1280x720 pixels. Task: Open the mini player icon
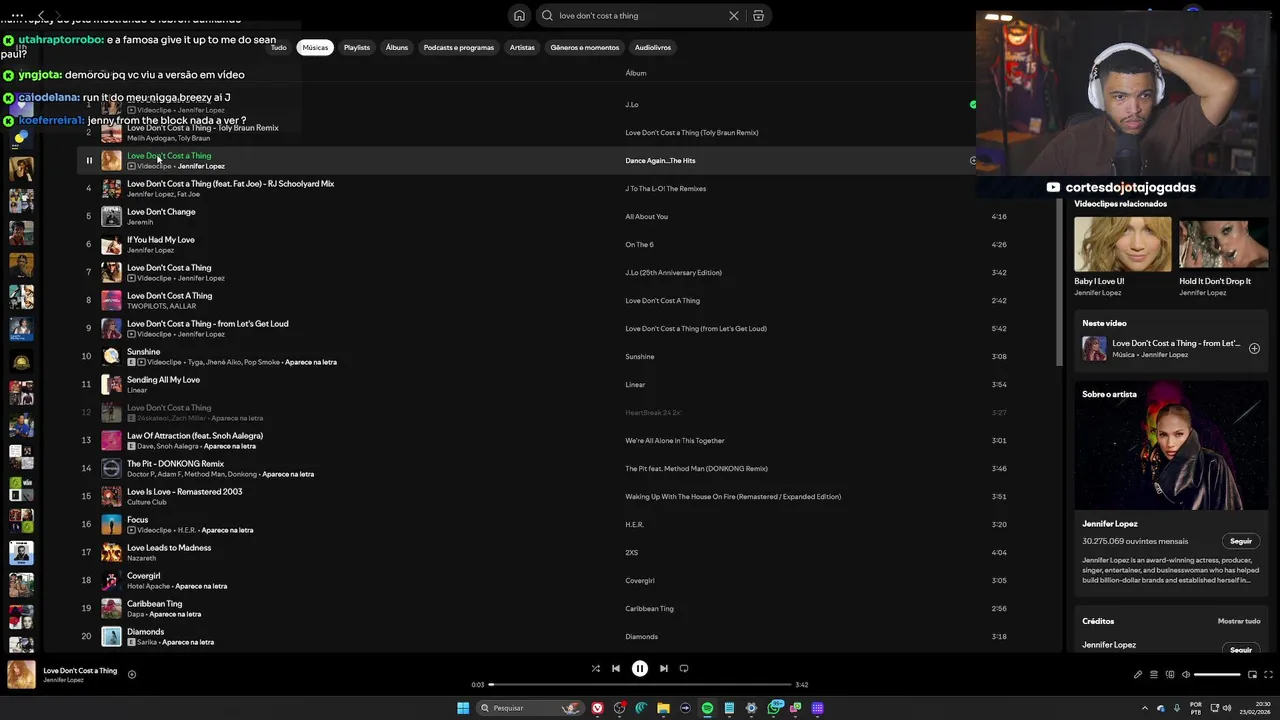[x=1252, y=675]
